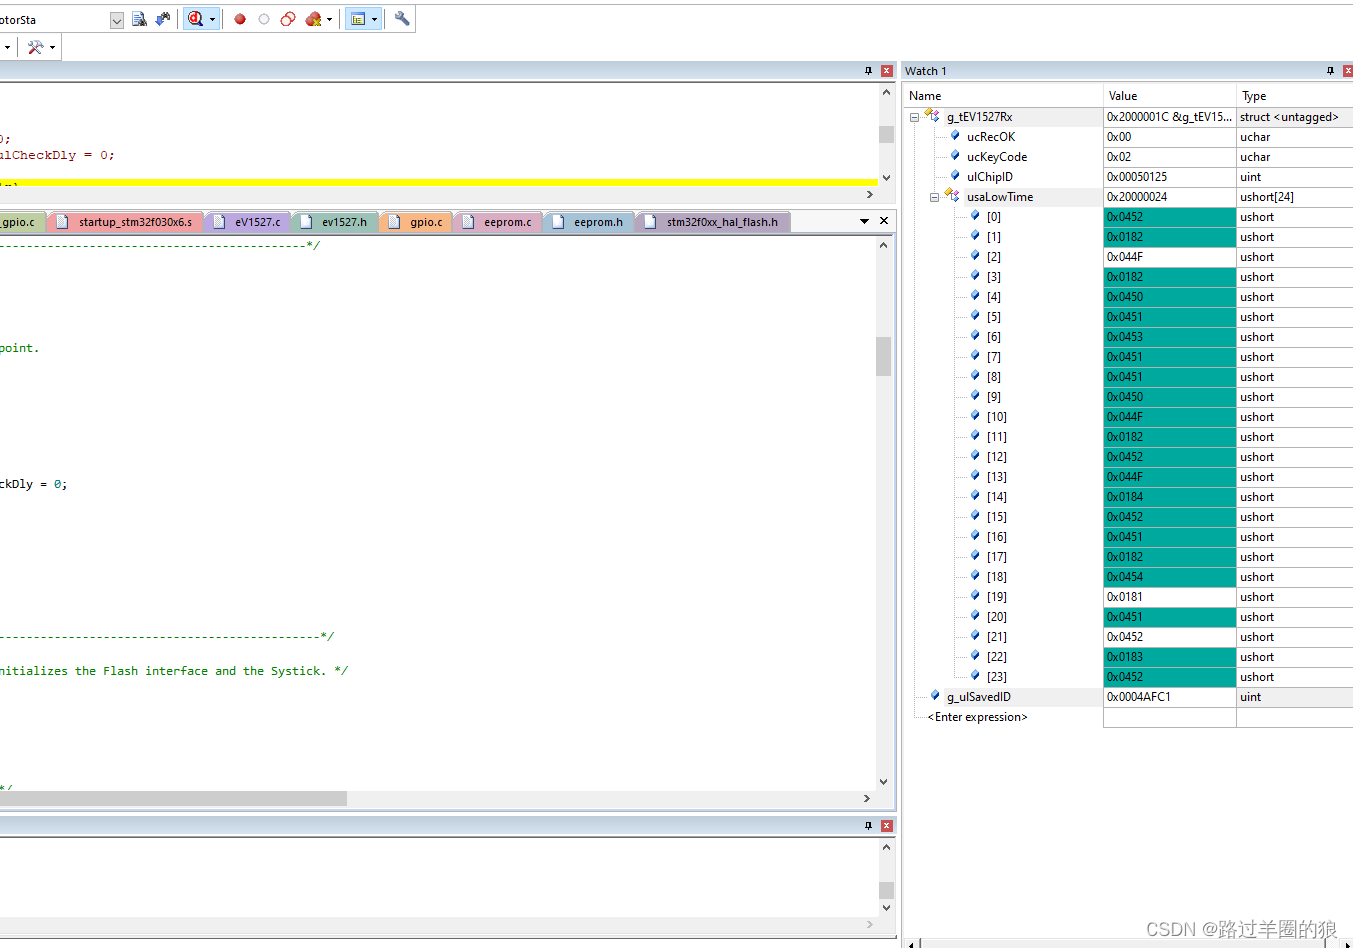Click the incremental find binoculars icon
1353x948 pixels.
pyautogui.click(x=162, y=19)
